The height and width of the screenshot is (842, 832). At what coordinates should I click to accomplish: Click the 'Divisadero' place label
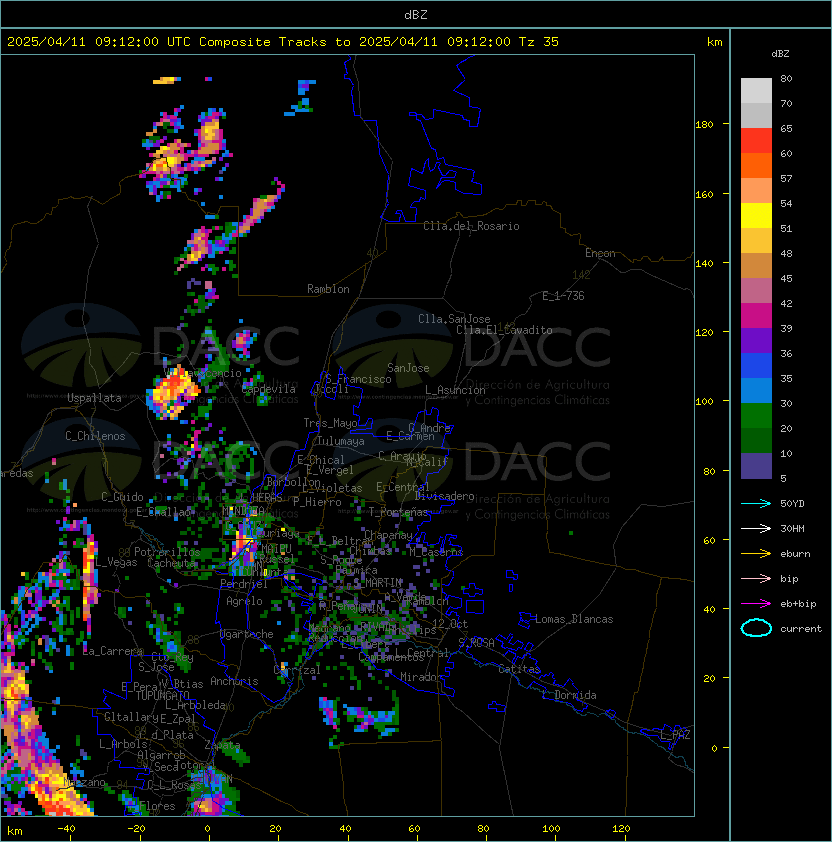444,496
